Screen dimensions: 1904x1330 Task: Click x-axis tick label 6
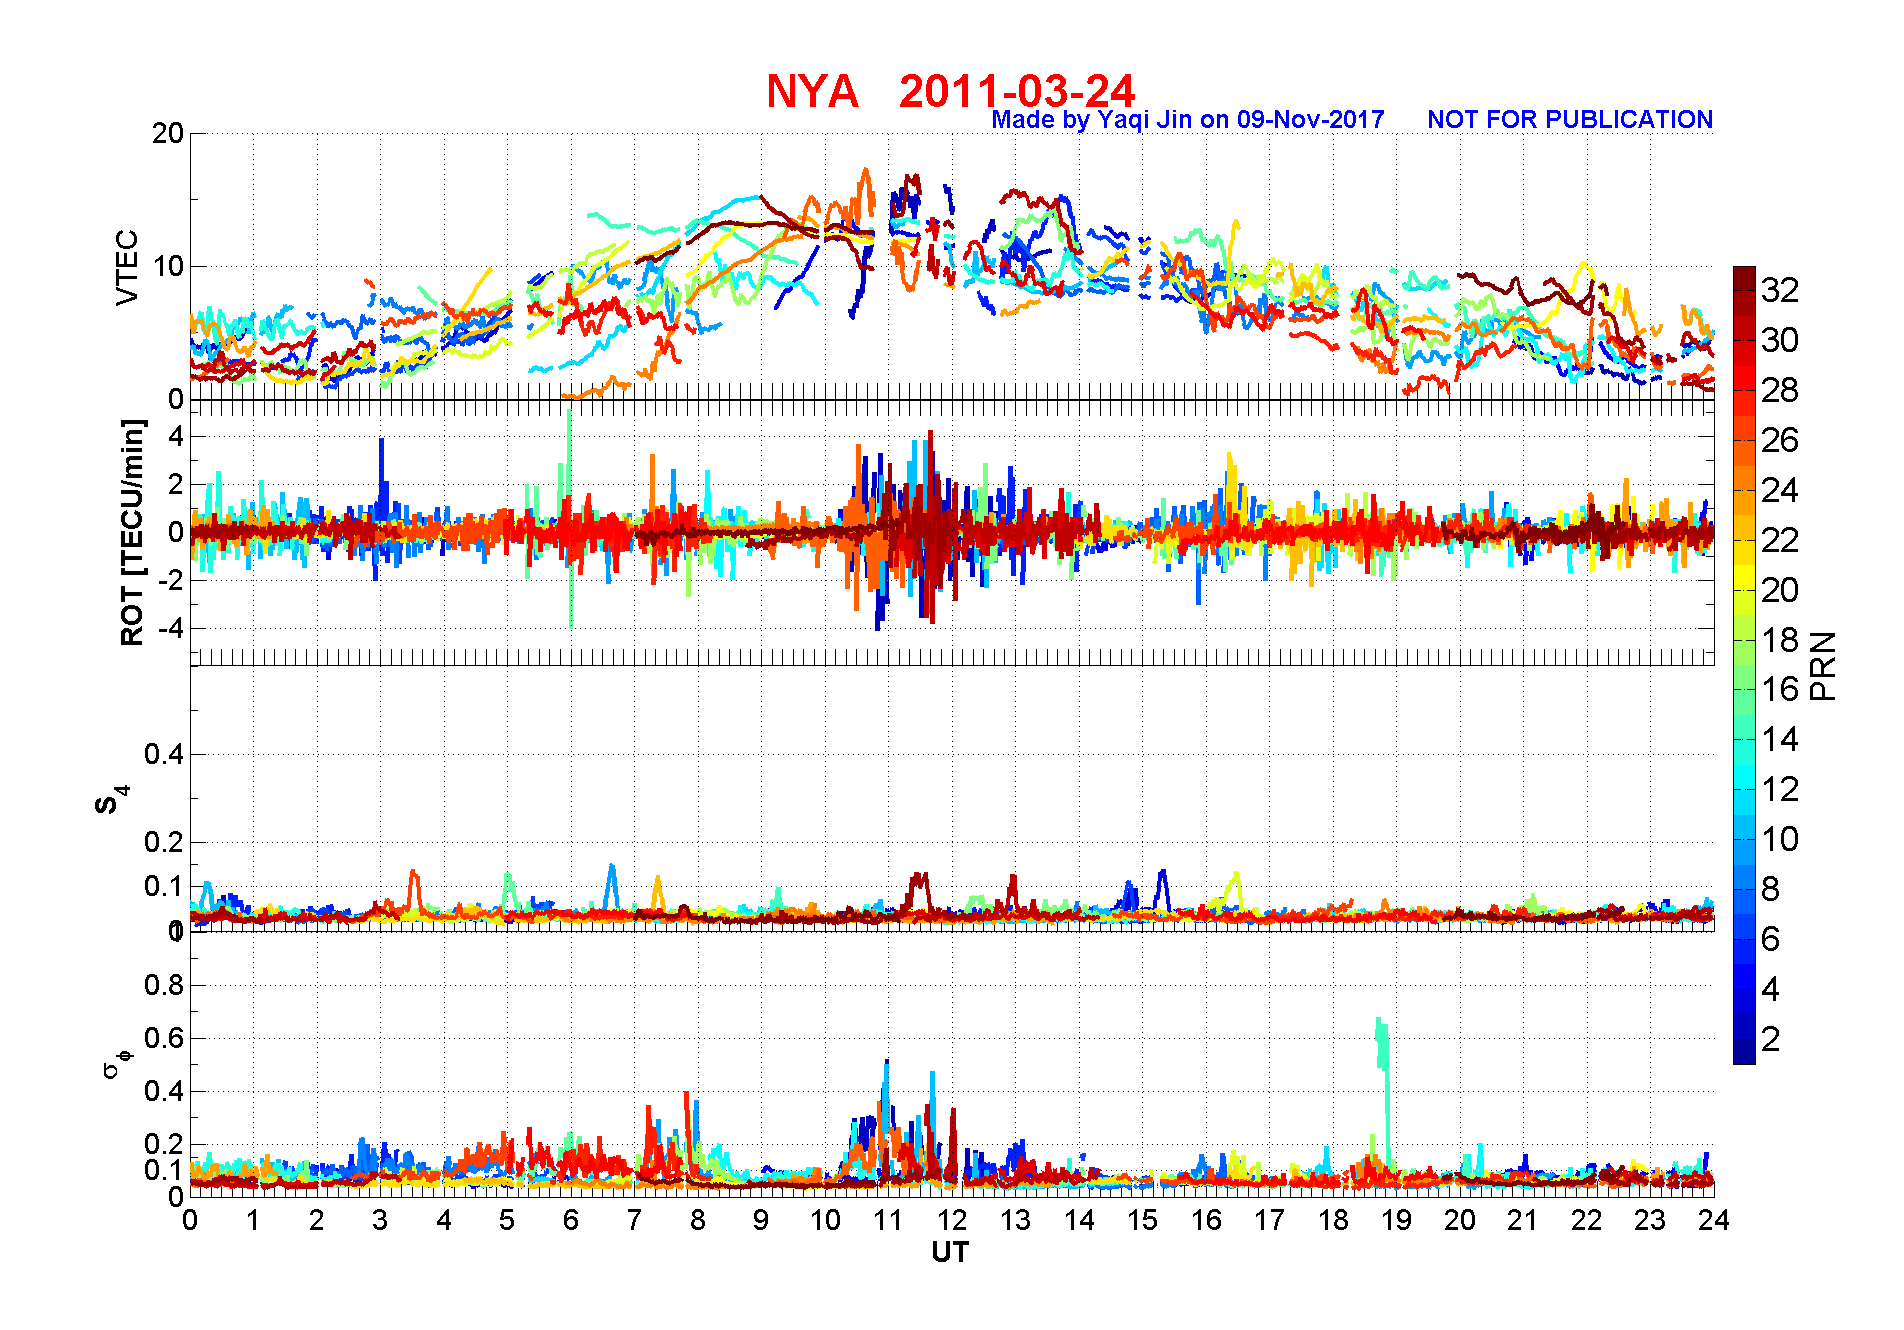pos(571,1220)
